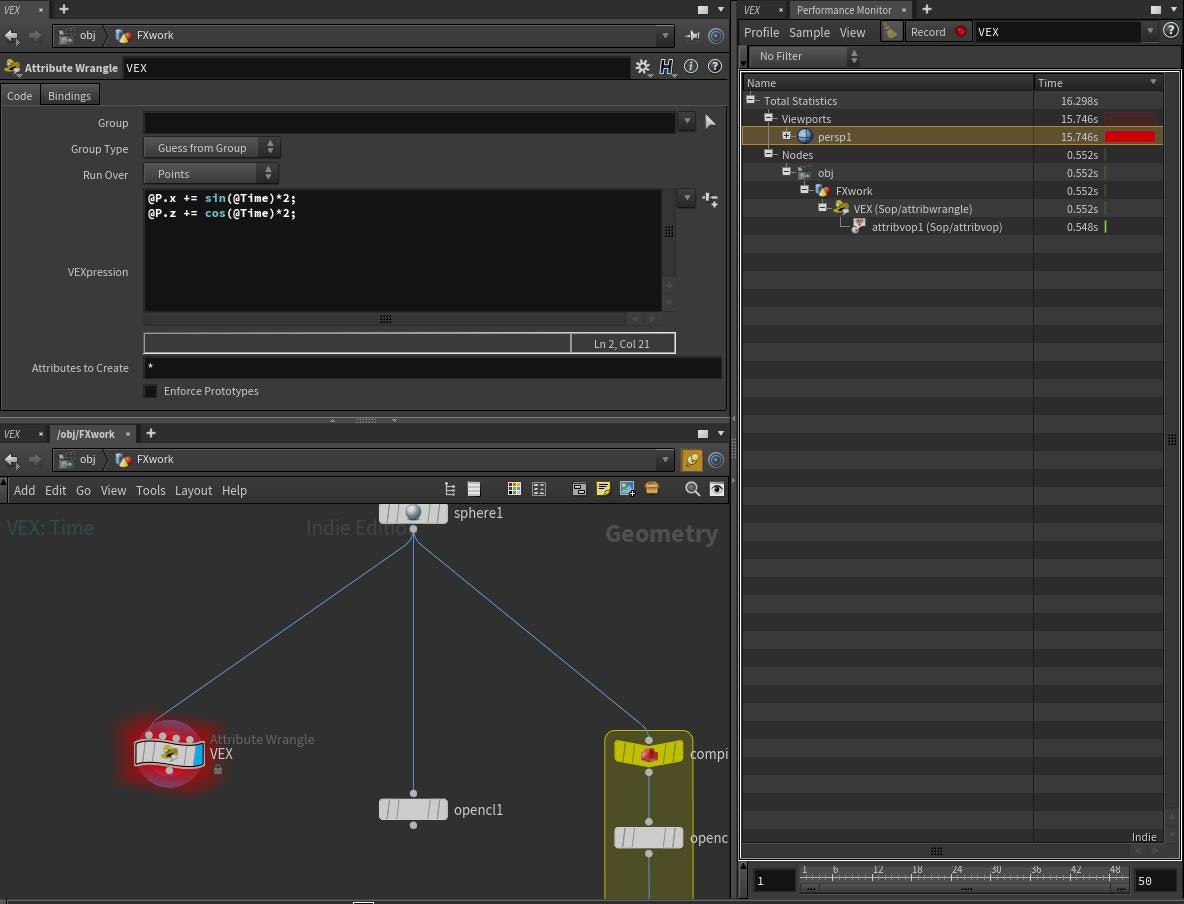The height and width of the screenshot is (904, 1184).
Task: Select the opencl1 node
Action: (413, 810)
